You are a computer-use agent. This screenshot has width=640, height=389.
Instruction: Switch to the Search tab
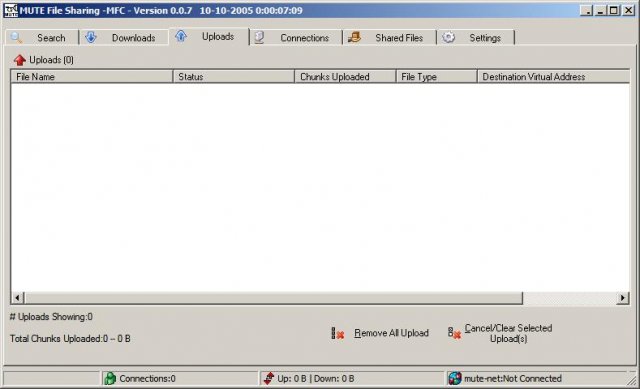pyautogui.click(x=42, y=38)
